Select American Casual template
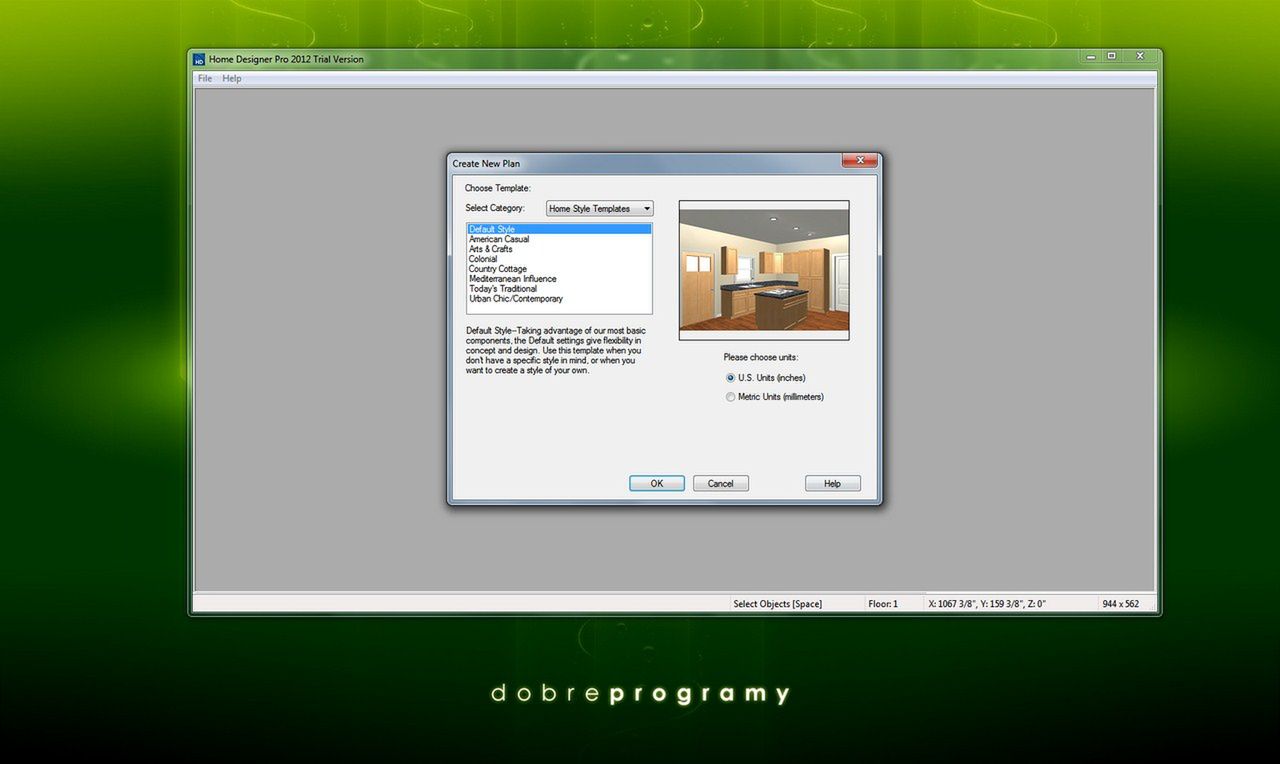Viewport: 1280px width, 764px height. [559, 239]
